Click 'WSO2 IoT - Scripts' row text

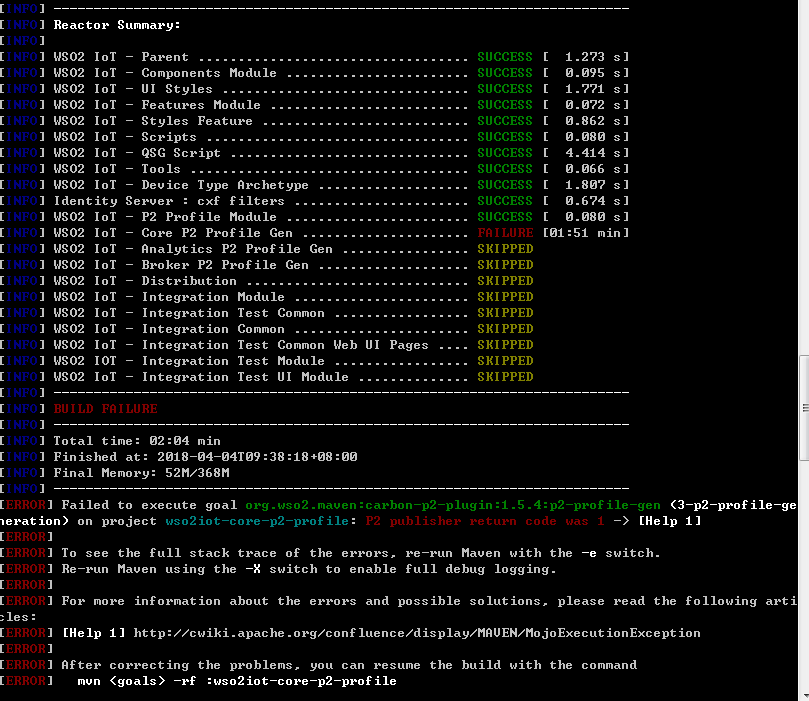point(125,137)
